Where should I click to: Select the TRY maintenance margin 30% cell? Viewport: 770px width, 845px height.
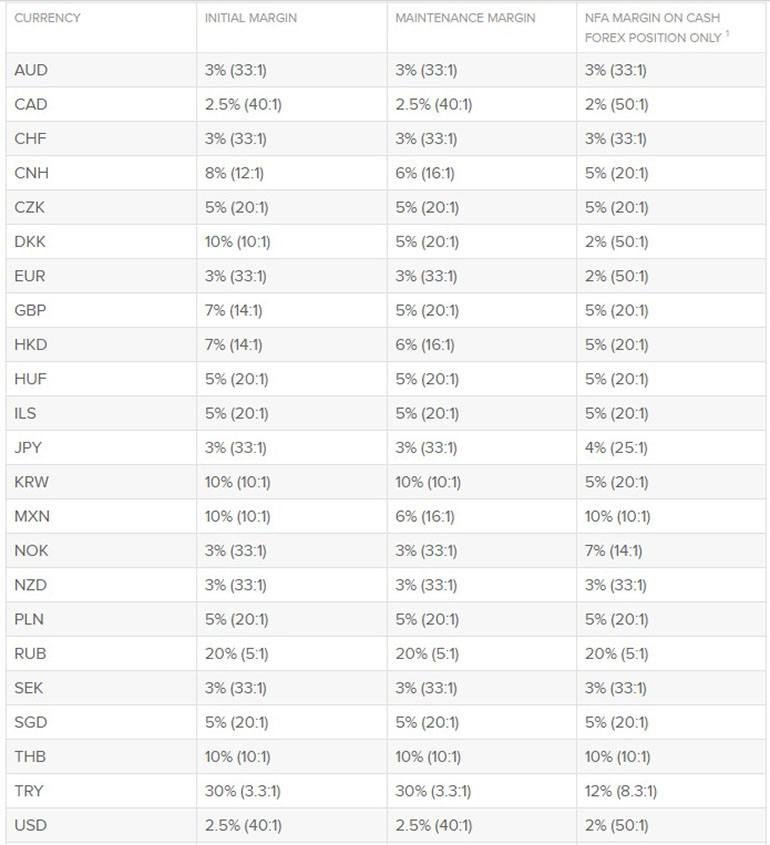coord(433,791)
